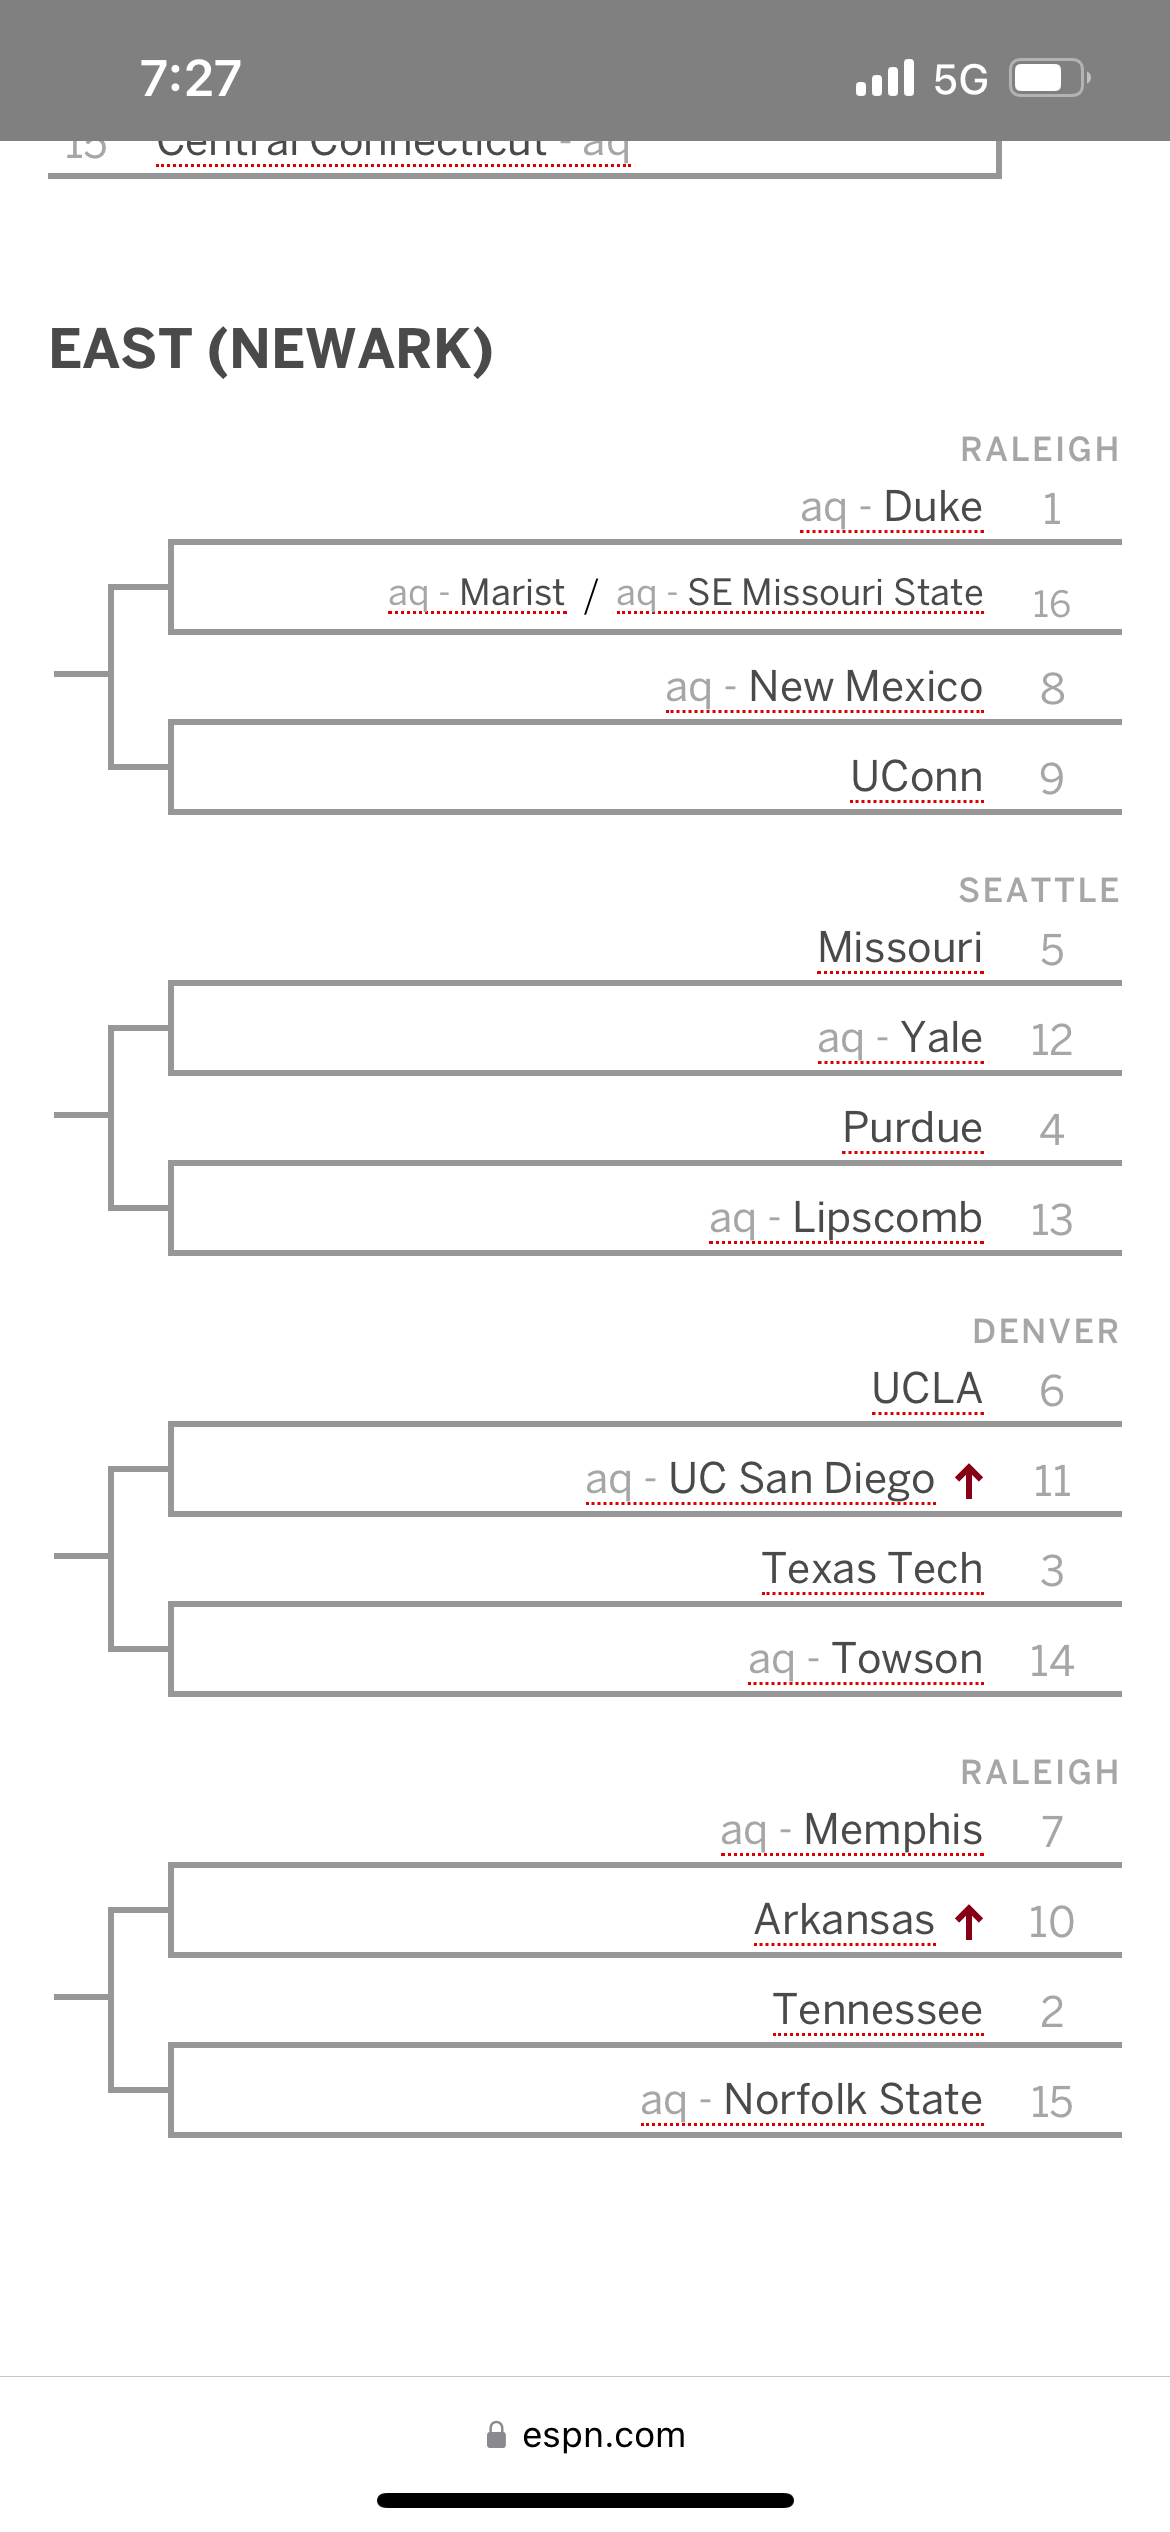Tap the lock icon in address bar
Viewport: 1170px width, 2532px height.
[496, 2434]
